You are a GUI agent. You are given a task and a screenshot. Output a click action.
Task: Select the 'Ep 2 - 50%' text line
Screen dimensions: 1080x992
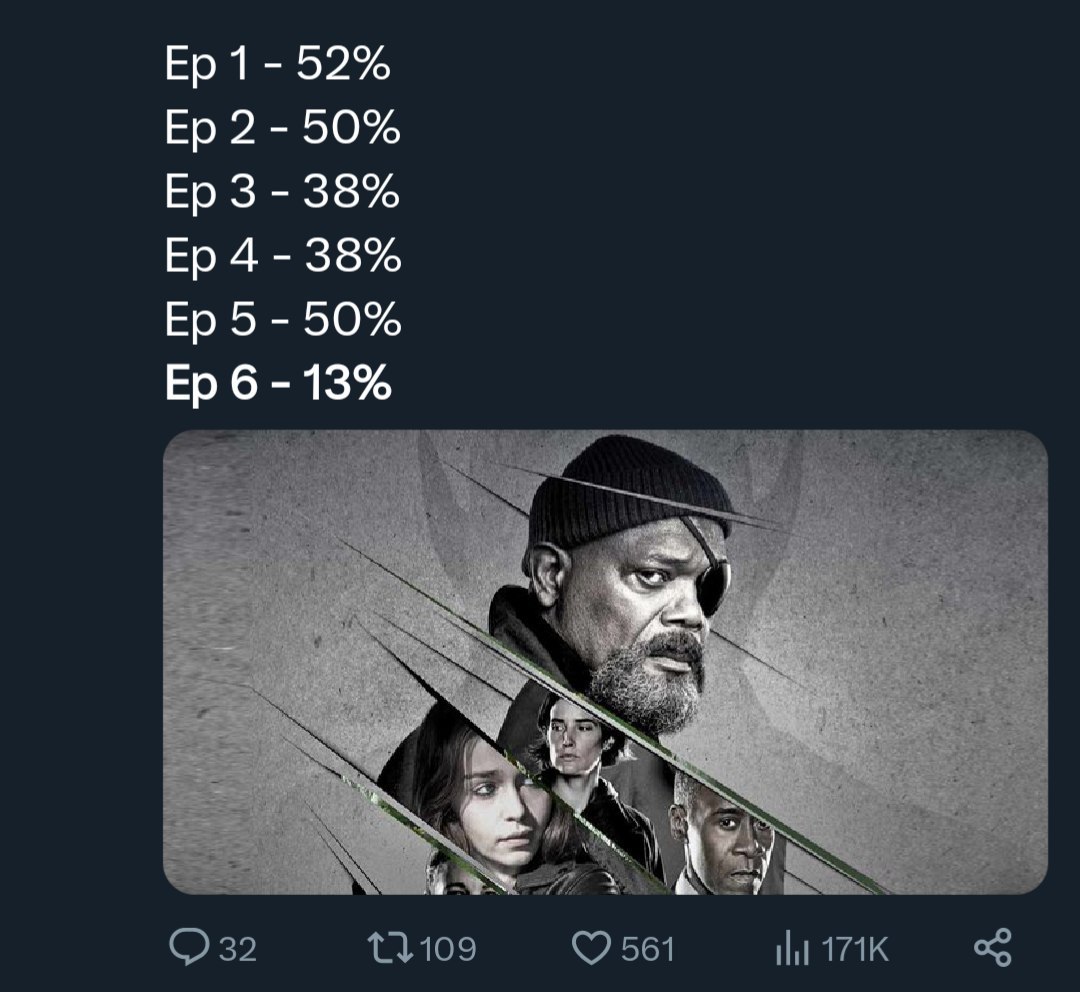tap(282, 128)
